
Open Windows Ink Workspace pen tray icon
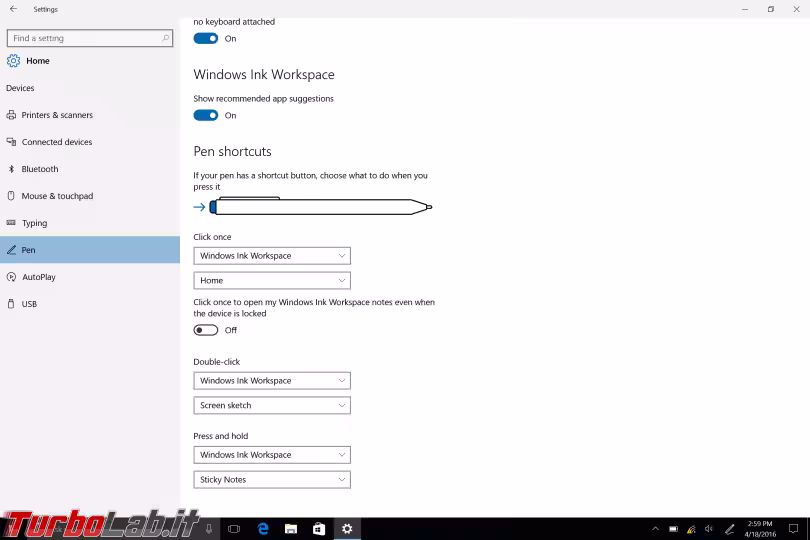729,529
